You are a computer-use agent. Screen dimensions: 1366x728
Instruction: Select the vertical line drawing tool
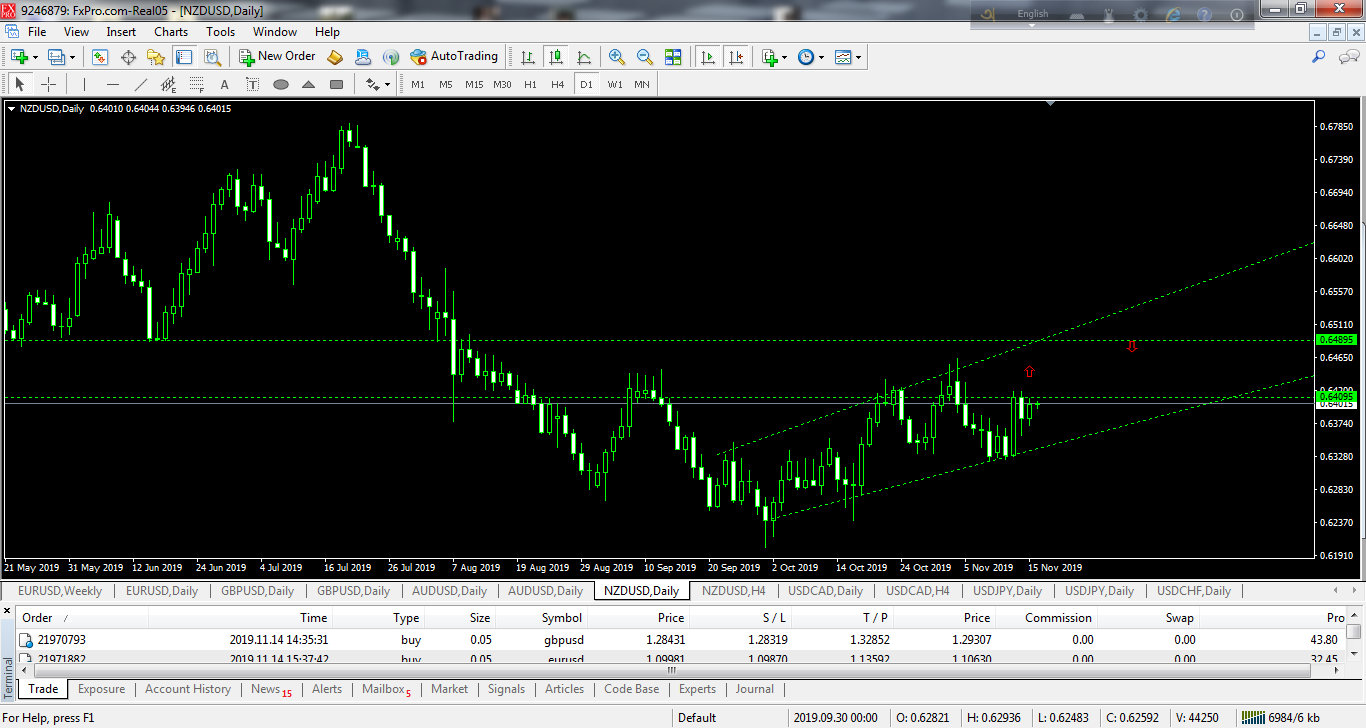pyautogui.click(x=84, y=84)
